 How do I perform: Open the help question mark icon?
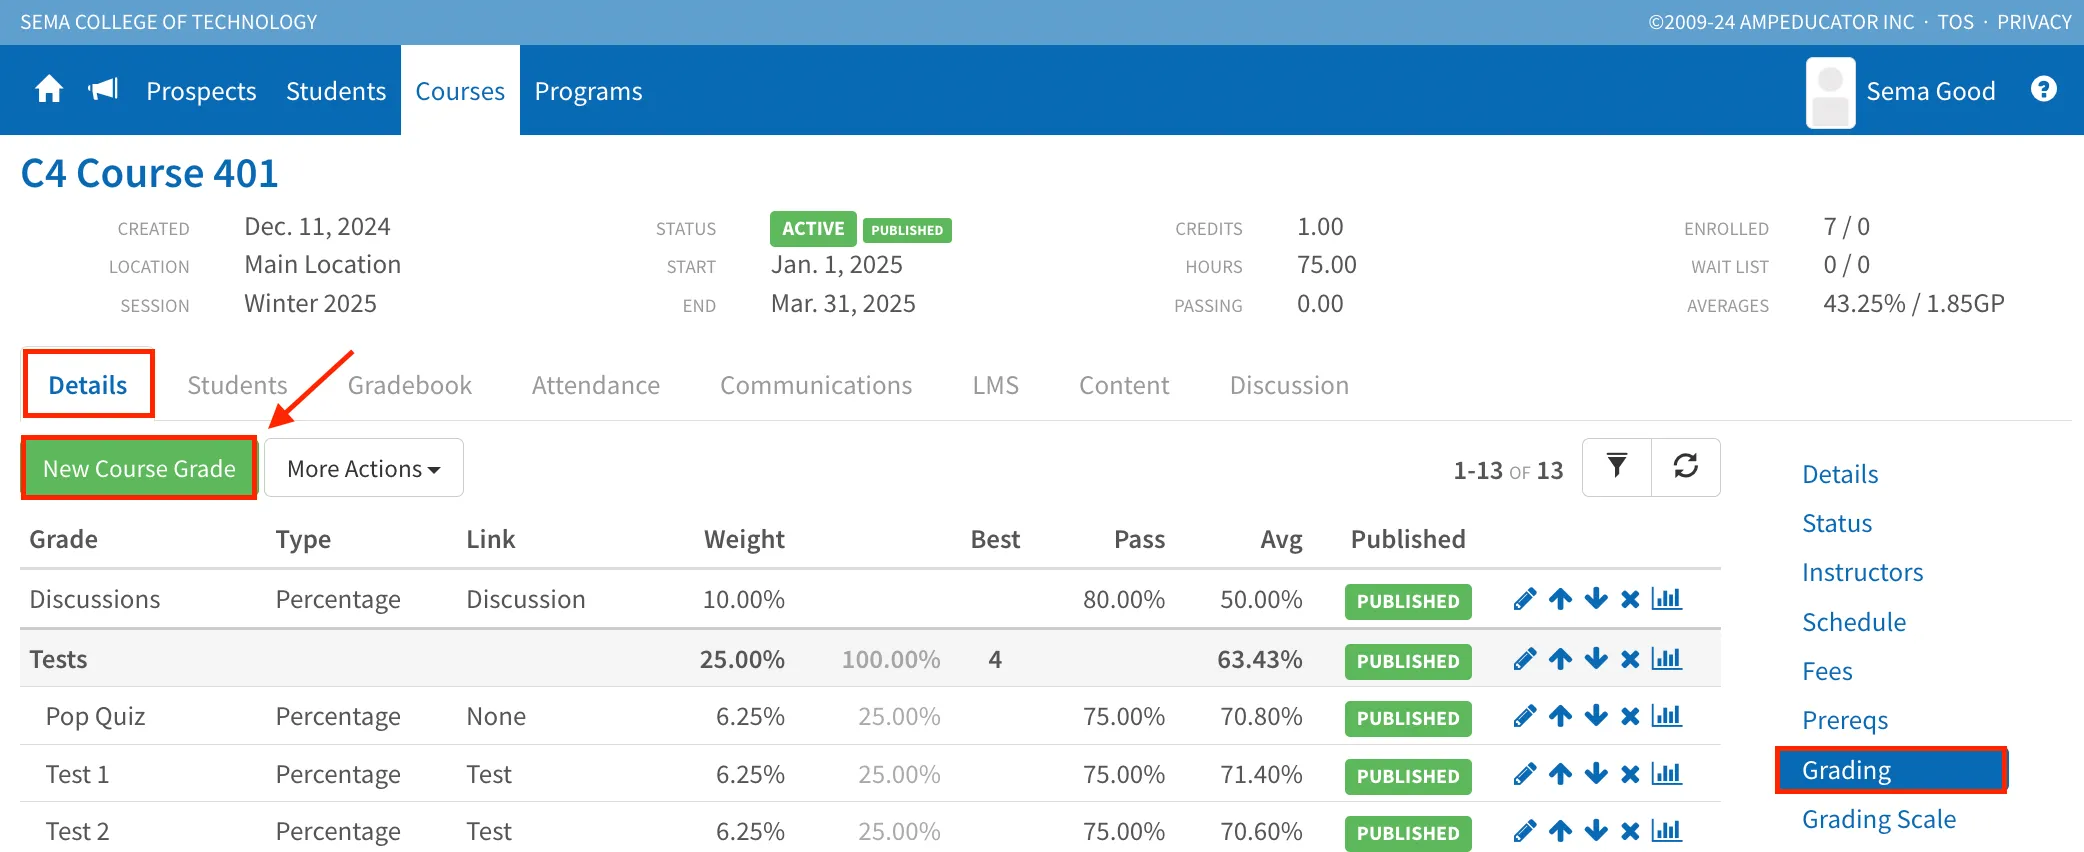pos(2044,89)
